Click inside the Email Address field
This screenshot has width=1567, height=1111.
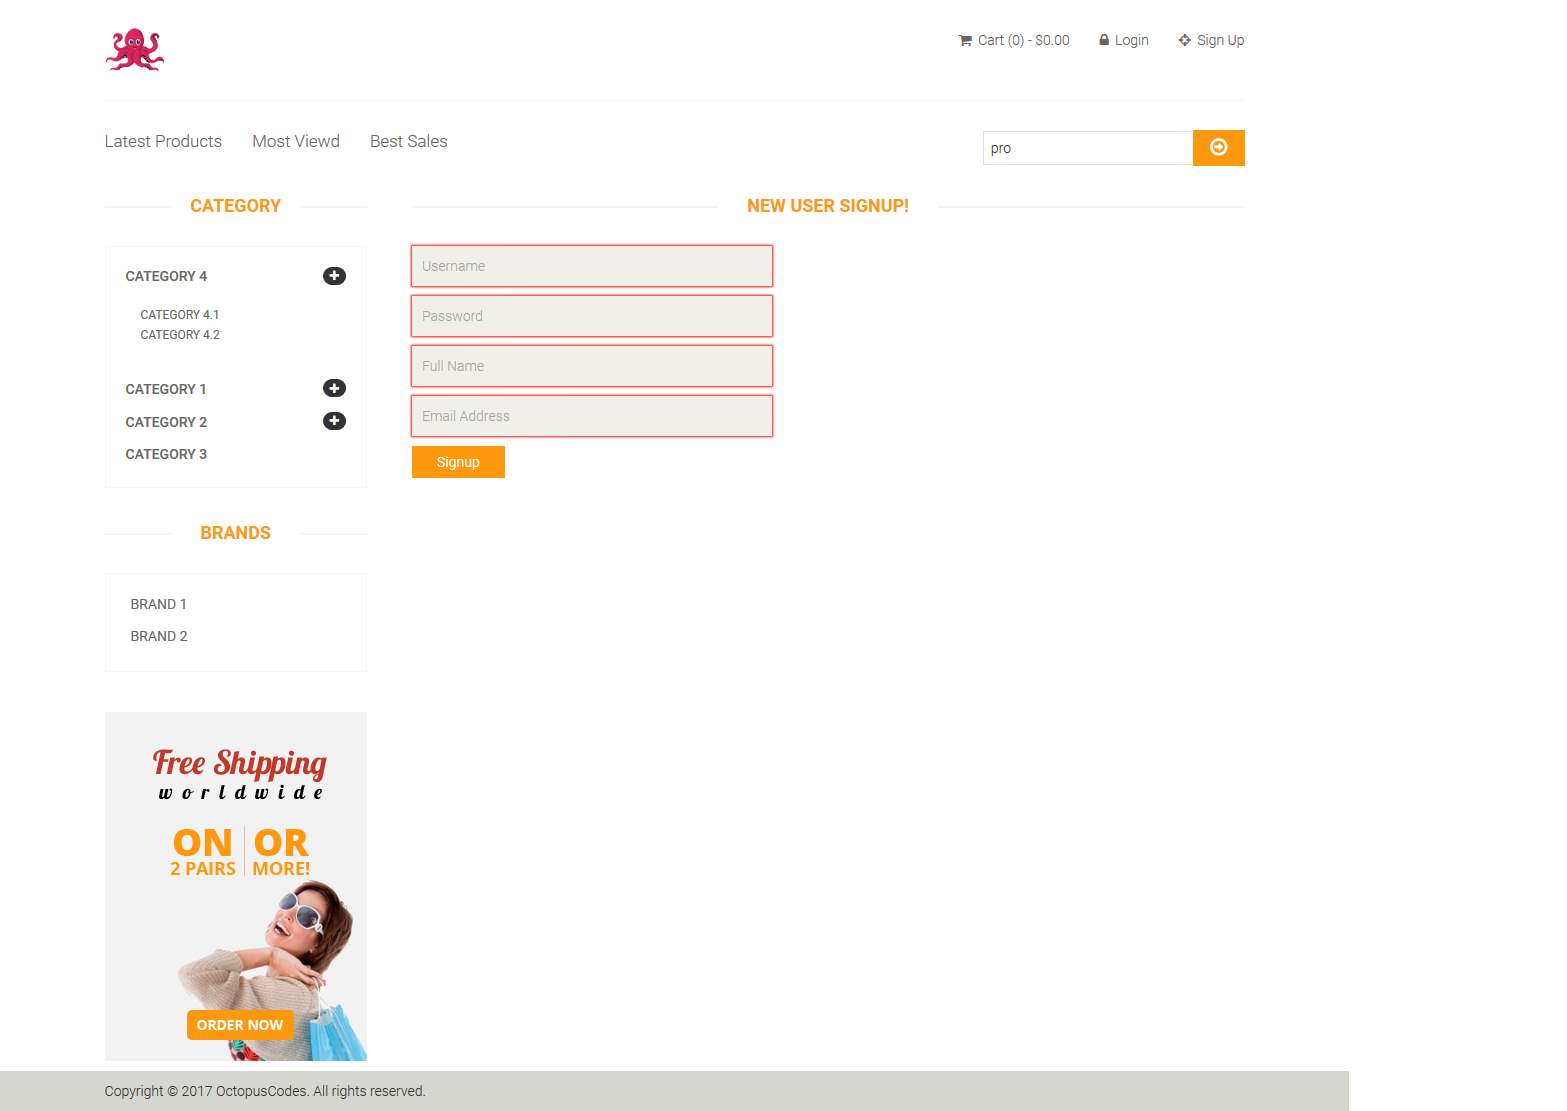pos(591,416)
